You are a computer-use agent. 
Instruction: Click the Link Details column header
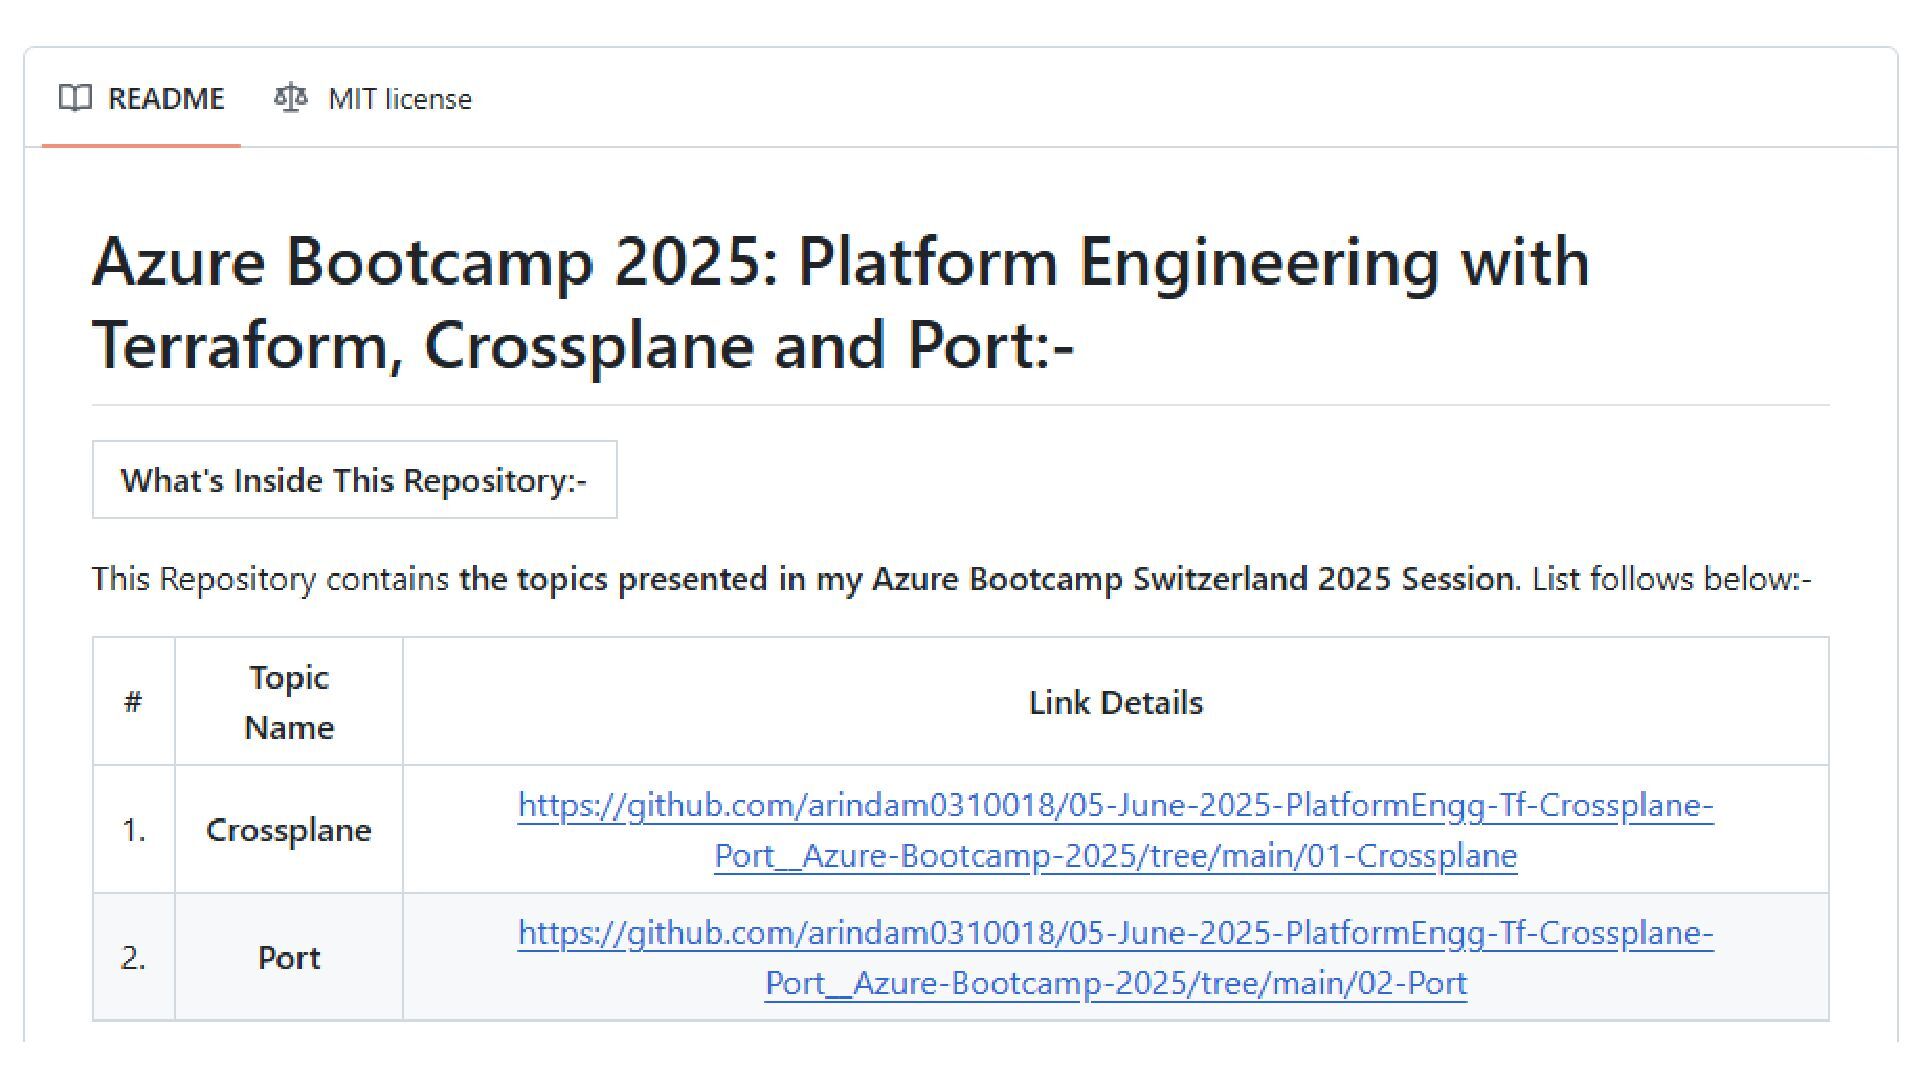1115,702
